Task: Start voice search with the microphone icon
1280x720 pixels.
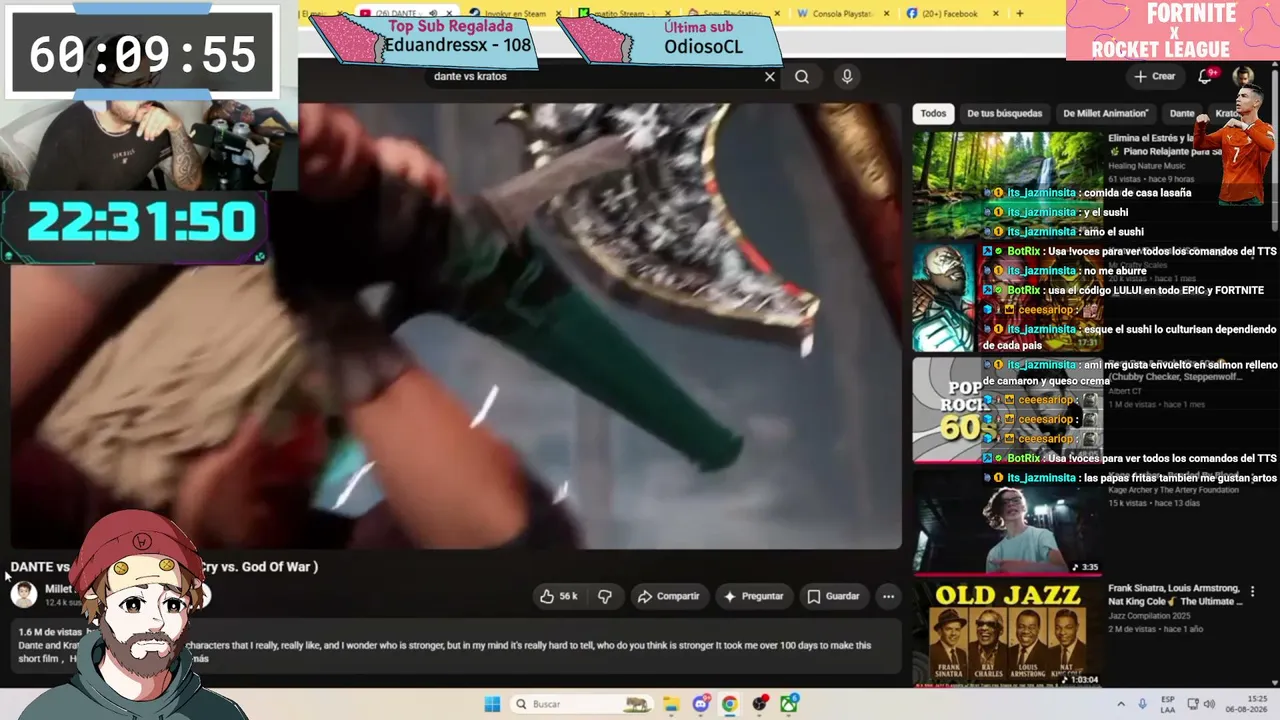Action: (x=847, y=77)
